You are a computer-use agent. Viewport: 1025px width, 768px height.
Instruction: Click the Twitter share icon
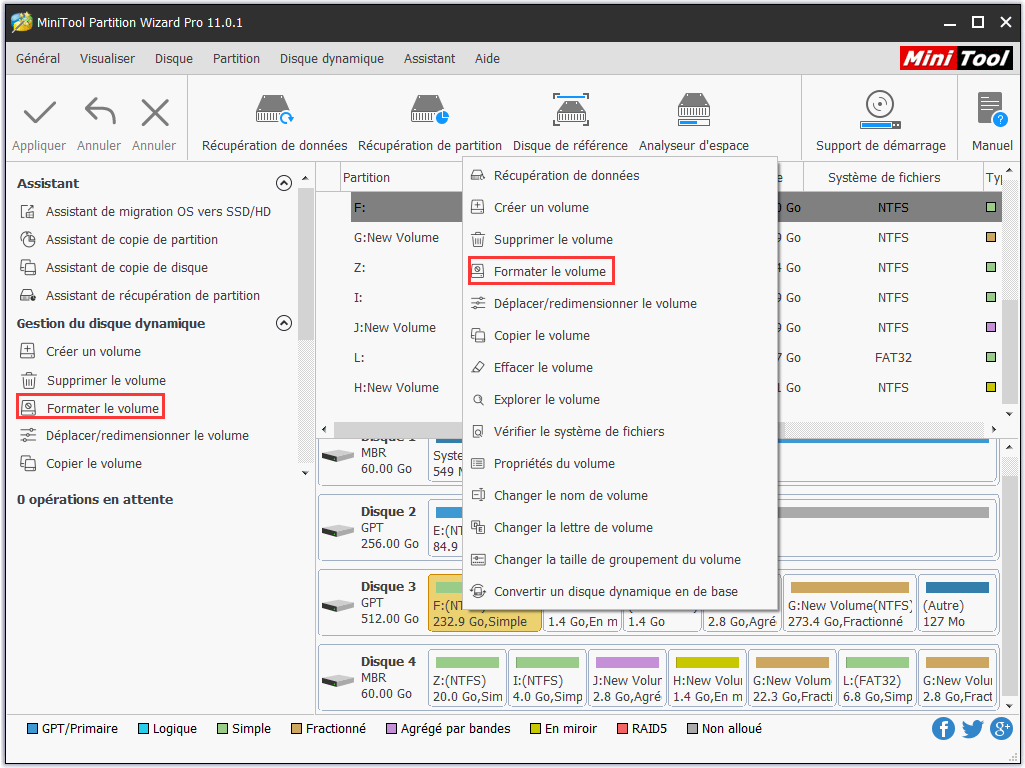[972, 728]
